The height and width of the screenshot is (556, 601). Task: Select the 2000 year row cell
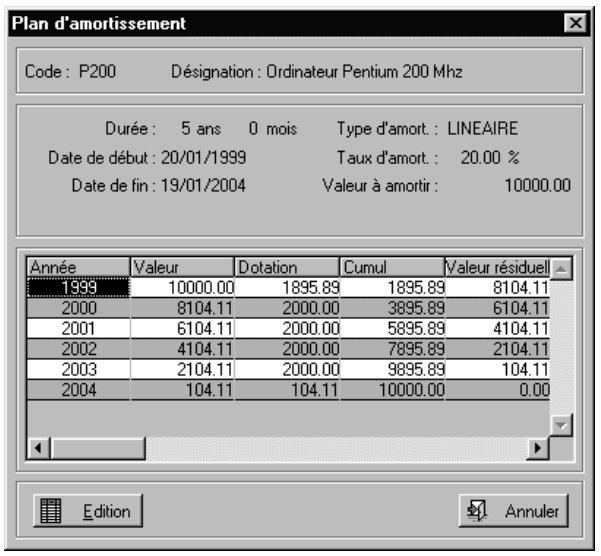coord(79,308)
